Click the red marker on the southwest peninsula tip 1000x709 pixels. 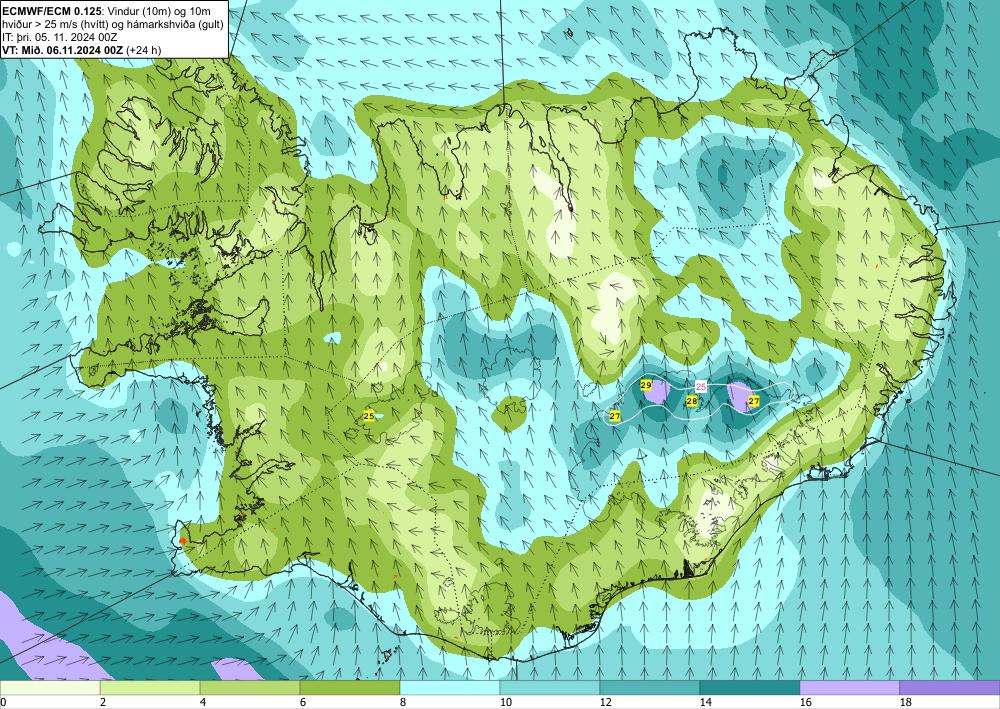(x=183, y=541)
